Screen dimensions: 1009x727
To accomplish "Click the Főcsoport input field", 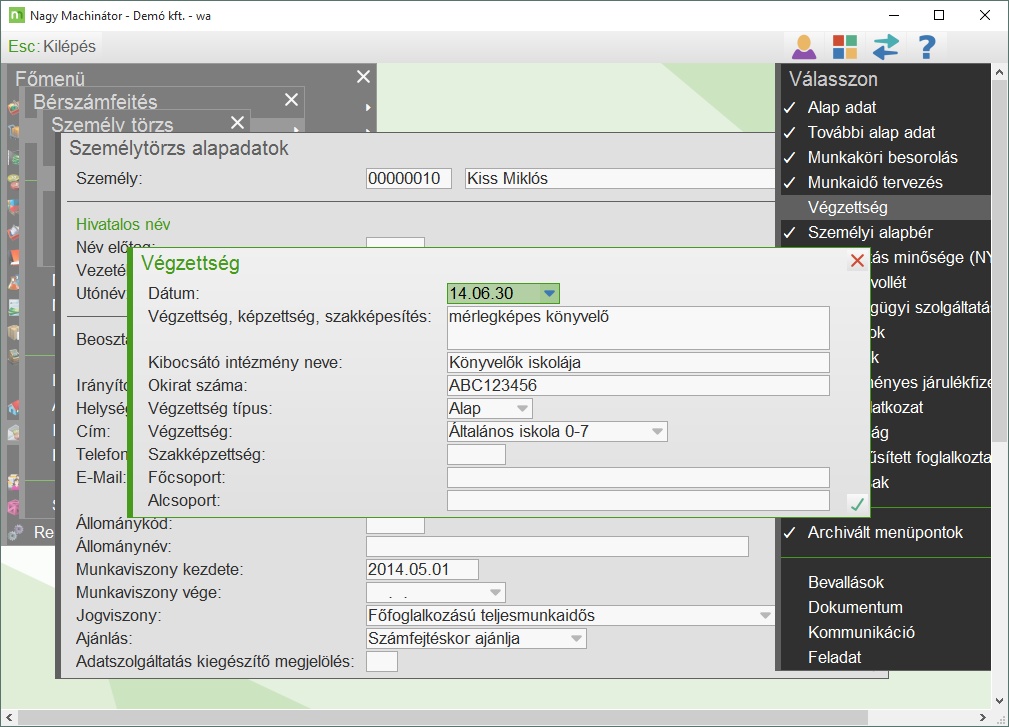I will coord(638,478).
